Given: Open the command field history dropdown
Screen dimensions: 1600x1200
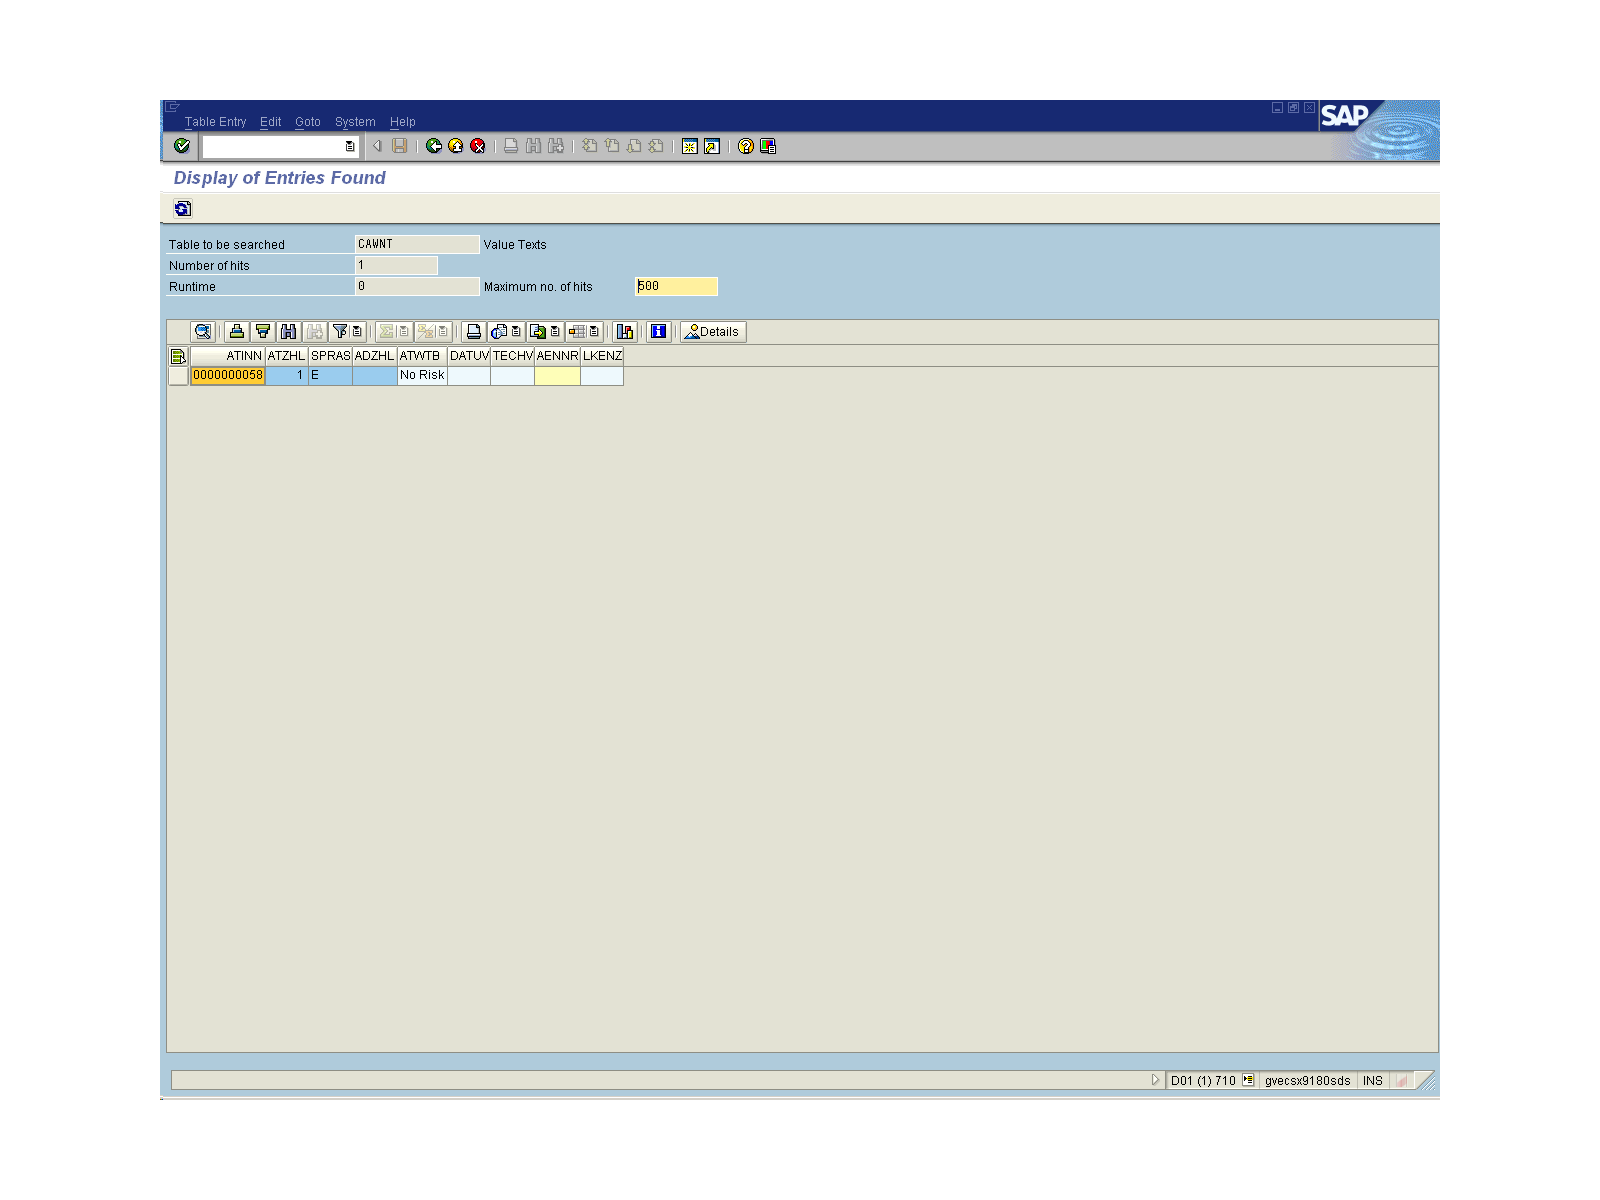Looking at the screenshot, I should (x=350, y=146).
